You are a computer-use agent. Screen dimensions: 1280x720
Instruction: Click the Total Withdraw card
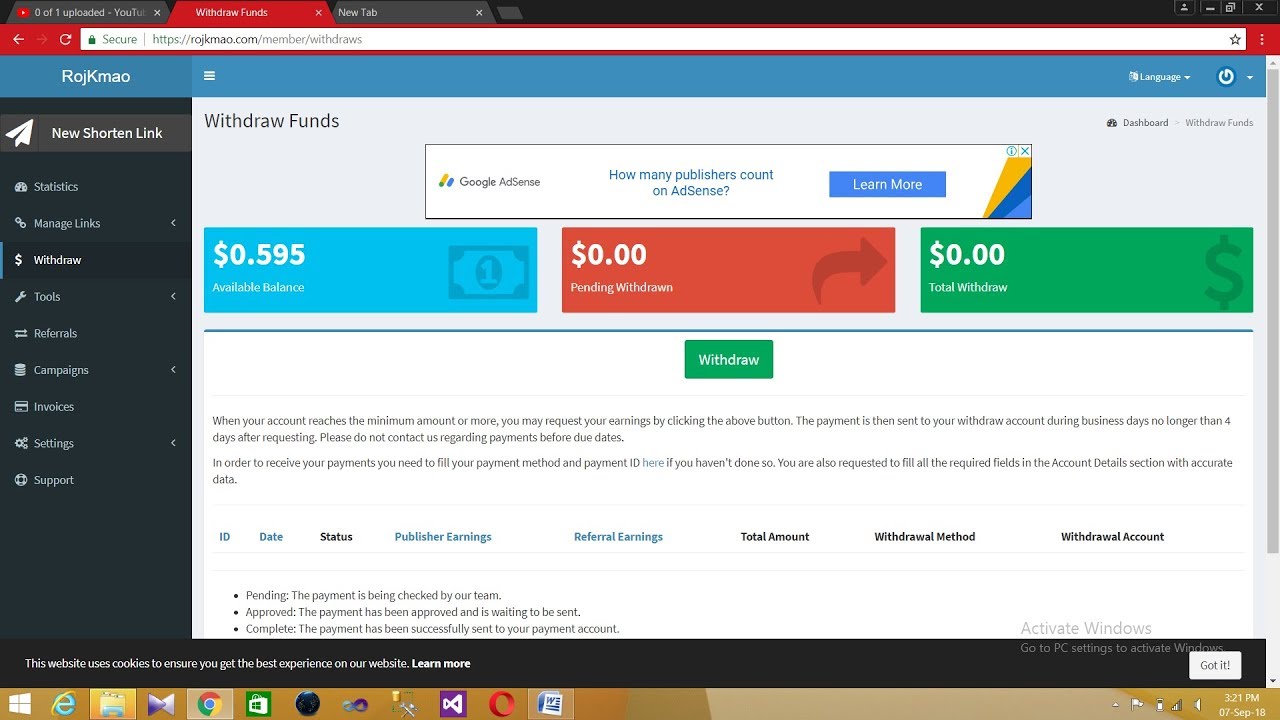[1087, 270]
